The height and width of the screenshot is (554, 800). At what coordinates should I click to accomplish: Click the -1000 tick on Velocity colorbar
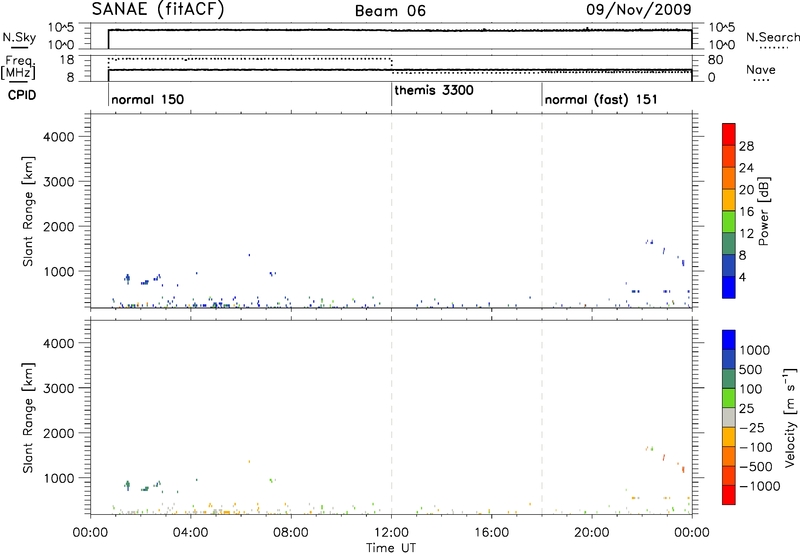(x=760, y=486)
